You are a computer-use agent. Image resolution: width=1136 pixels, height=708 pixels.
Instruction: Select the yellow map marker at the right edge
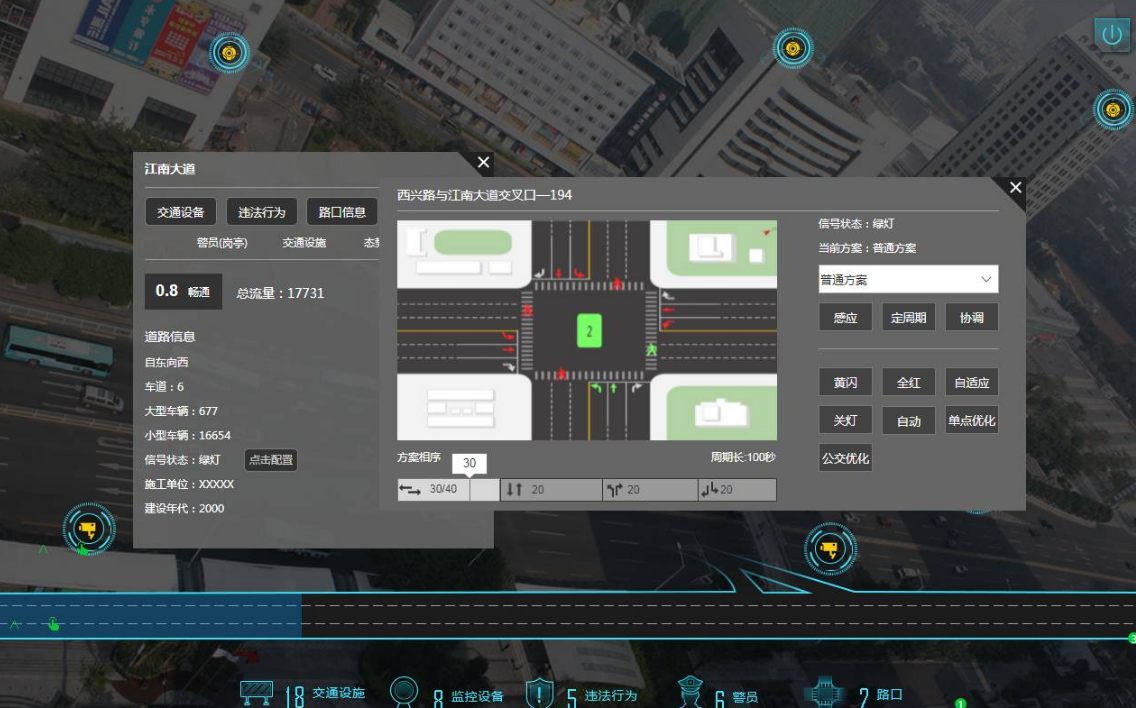tap(1113, 109)
